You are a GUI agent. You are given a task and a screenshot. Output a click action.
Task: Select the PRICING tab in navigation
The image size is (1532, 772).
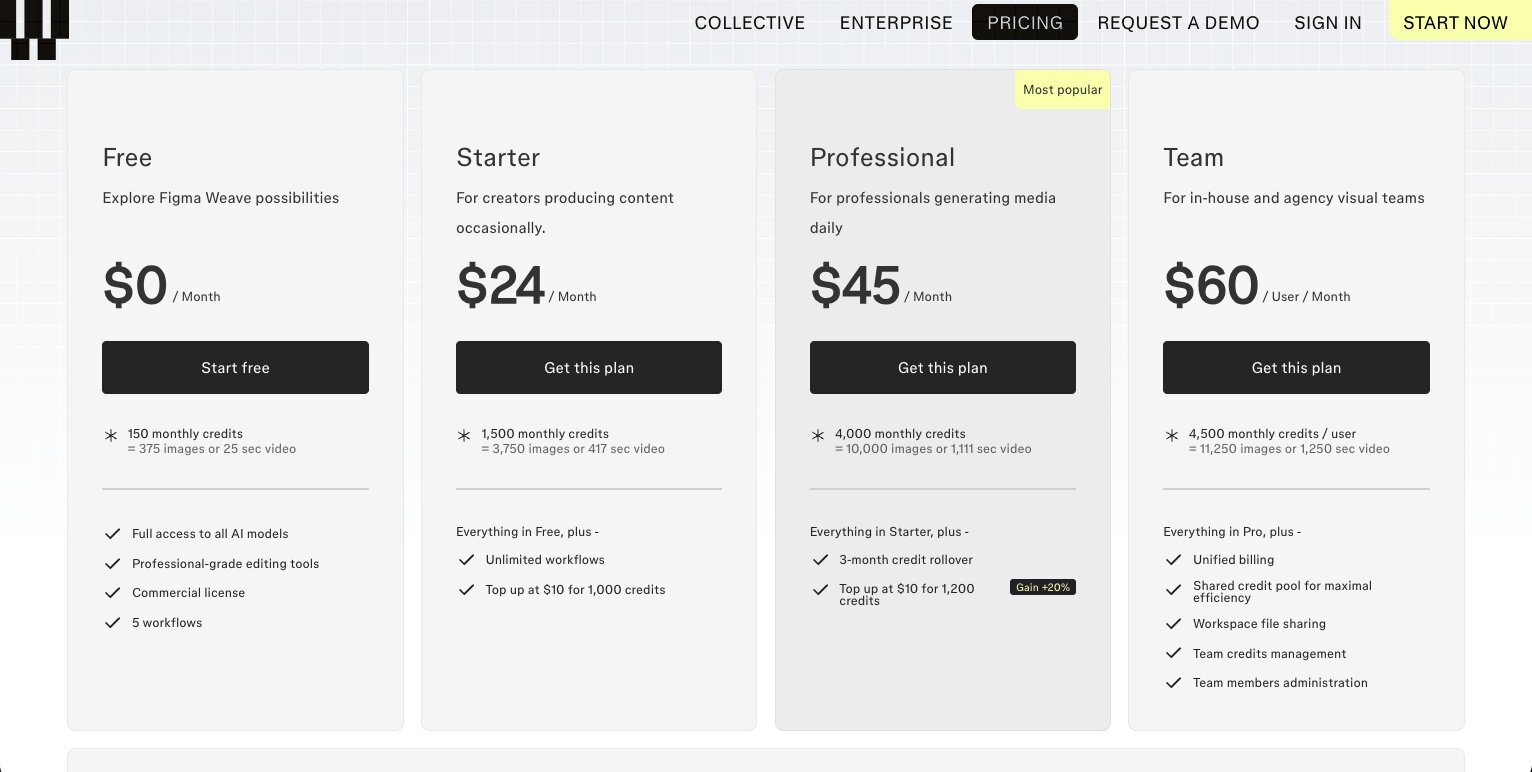coord(1024,22)
